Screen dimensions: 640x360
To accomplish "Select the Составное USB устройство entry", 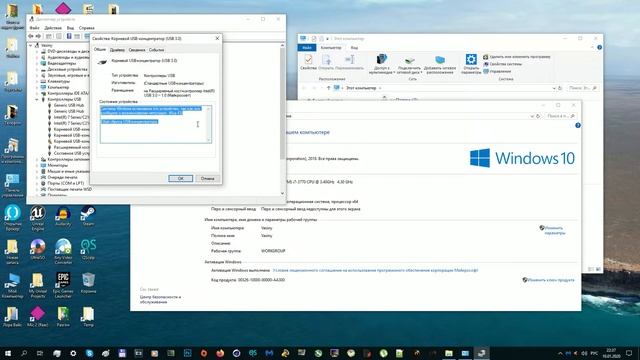I will tap(71, 153).
